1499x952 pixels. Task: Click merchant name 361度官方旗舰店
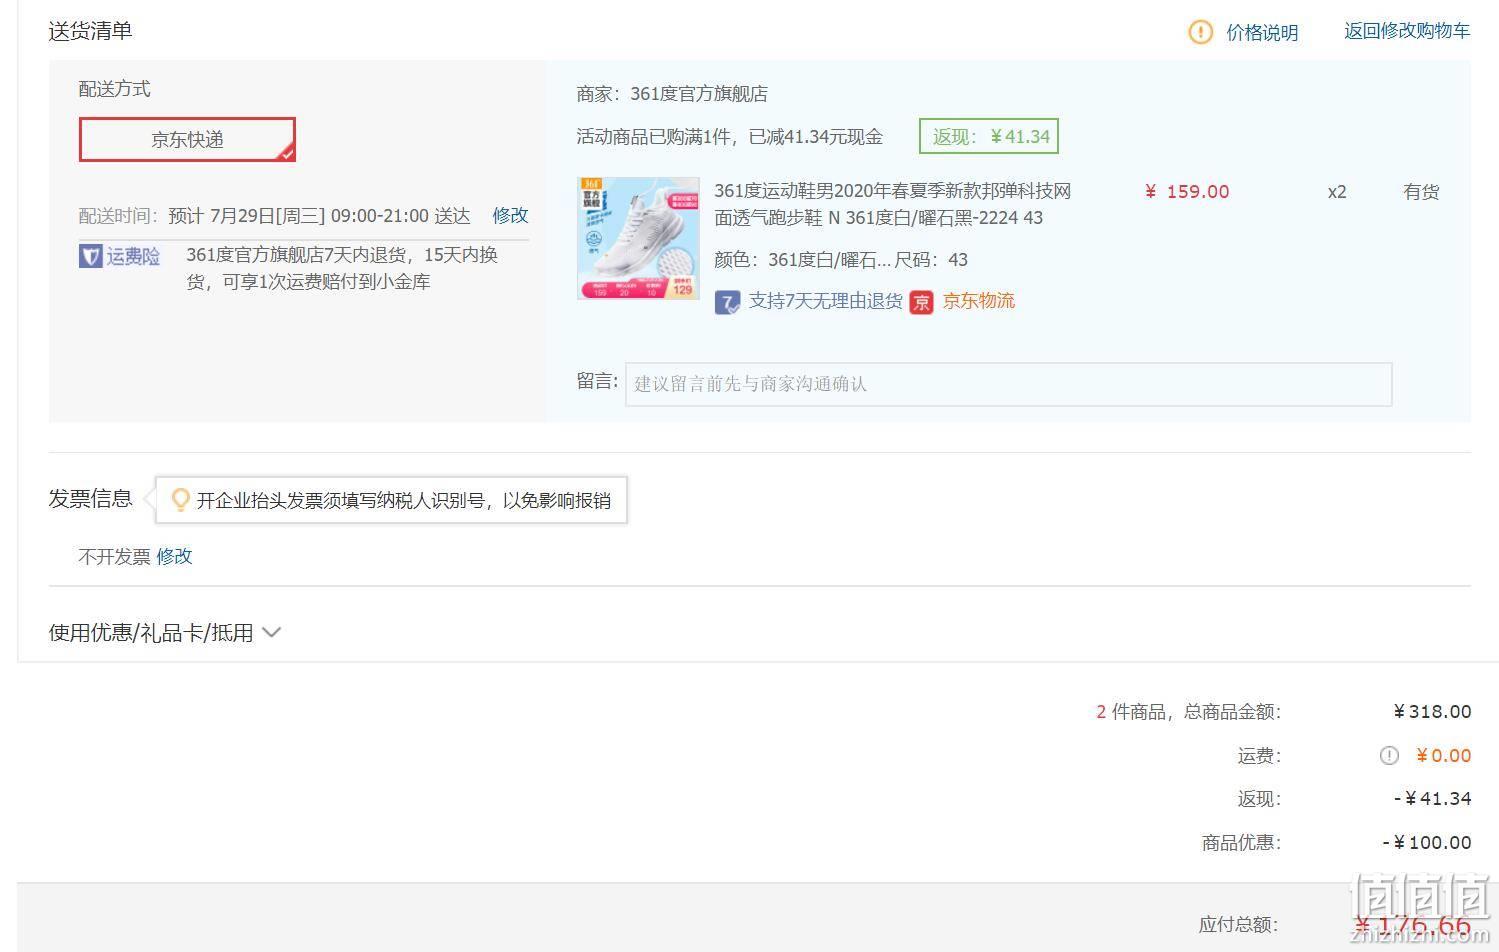point(699,93)
